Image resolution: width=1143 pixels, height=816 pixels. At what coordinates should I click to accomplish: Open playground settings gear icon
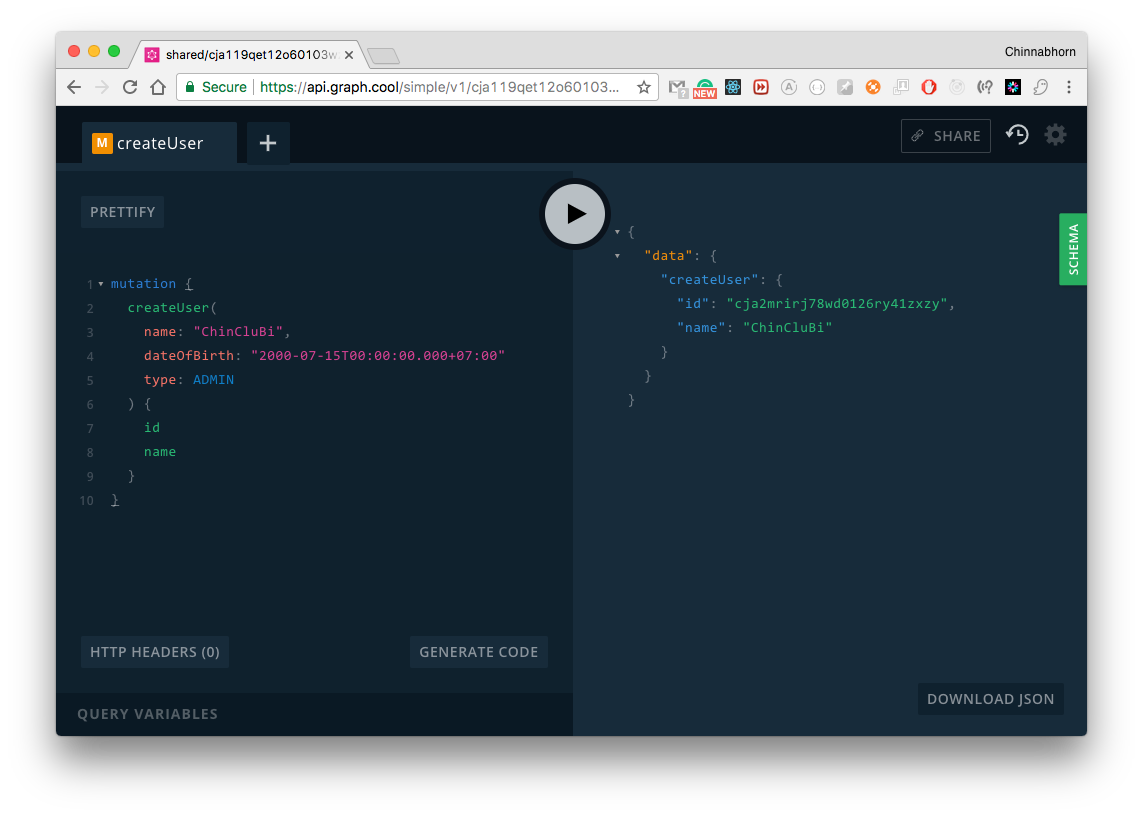tap(1055, 135)
